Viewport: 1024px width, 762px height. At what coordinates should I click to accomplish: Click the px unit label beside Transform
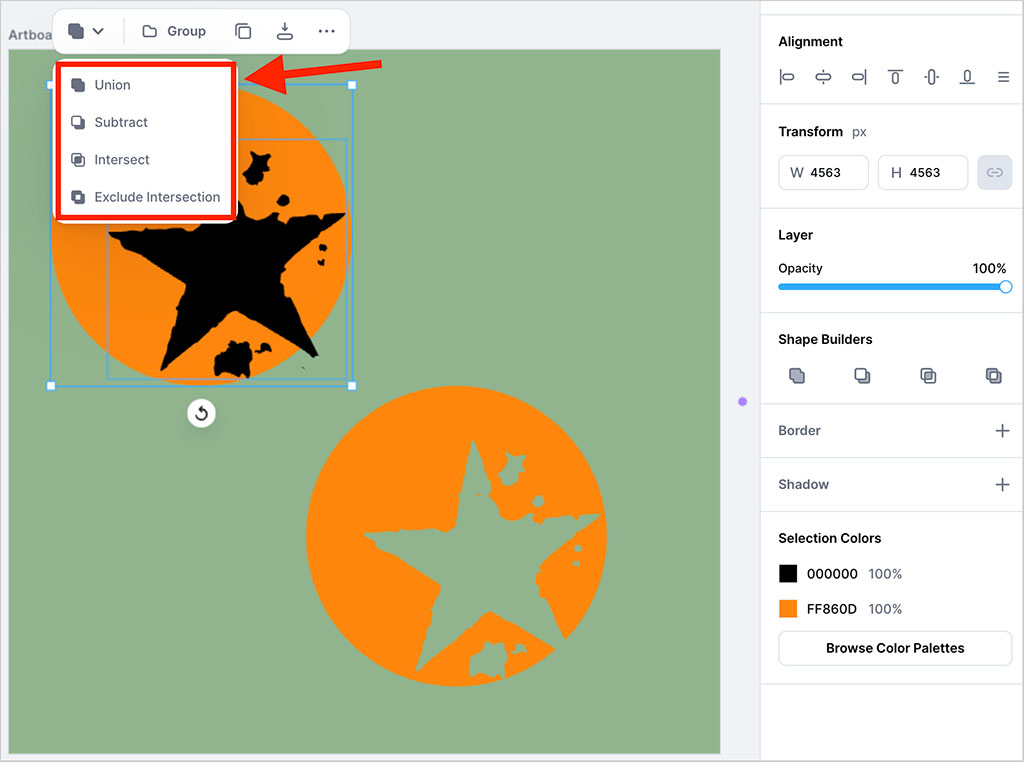pyautogui.click(x=859, y=133)
